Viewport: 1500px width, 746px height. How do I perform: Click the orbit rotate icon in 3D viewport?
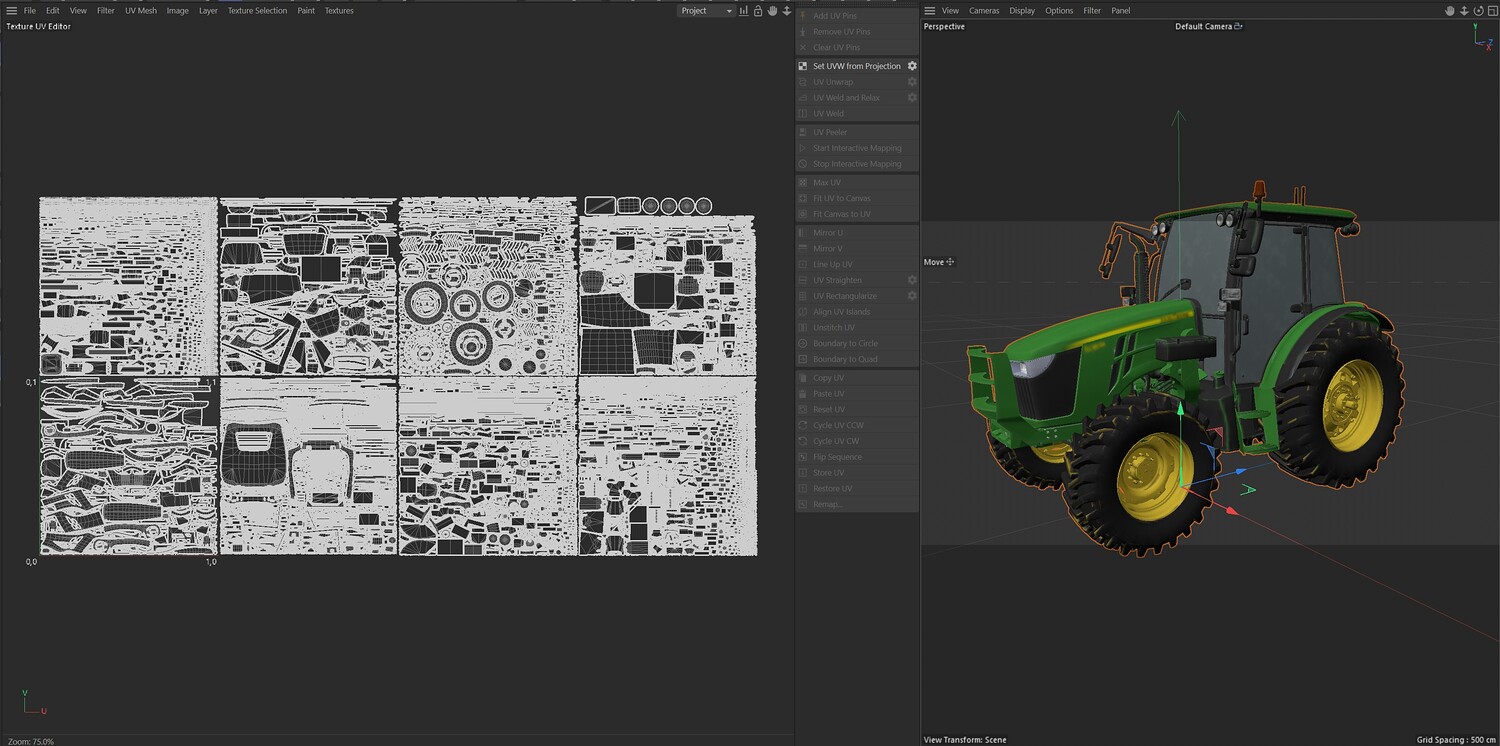[x=1478, y=11]
